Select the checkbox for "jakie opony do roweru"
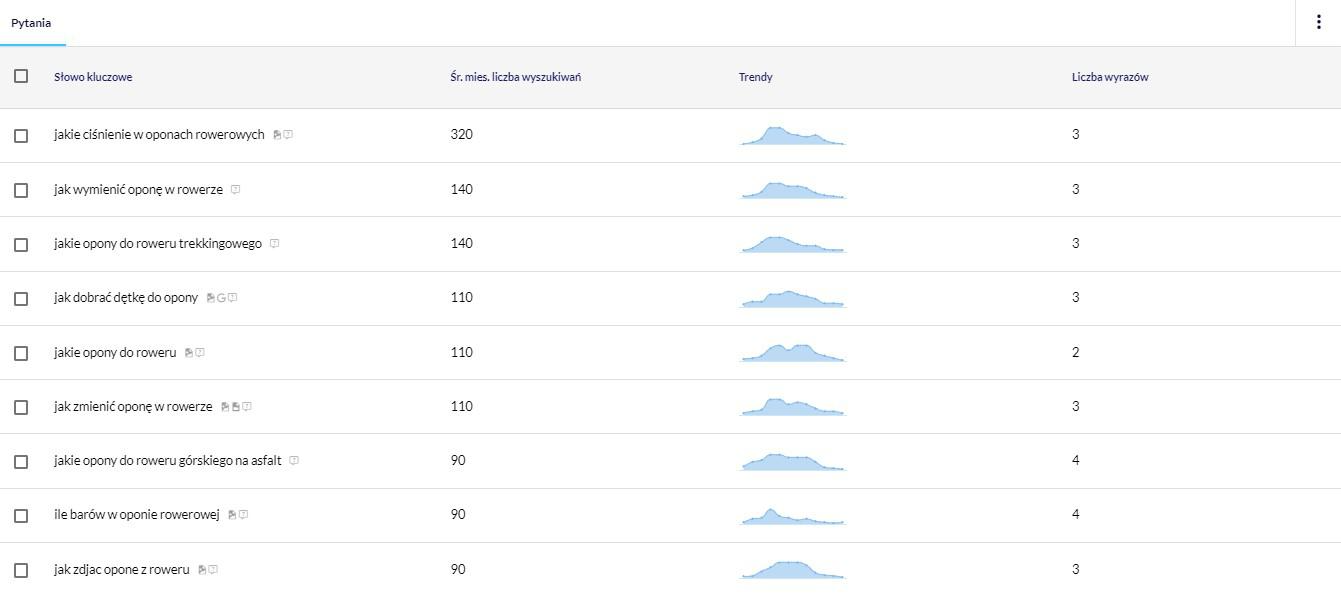 tap(21, 353)
